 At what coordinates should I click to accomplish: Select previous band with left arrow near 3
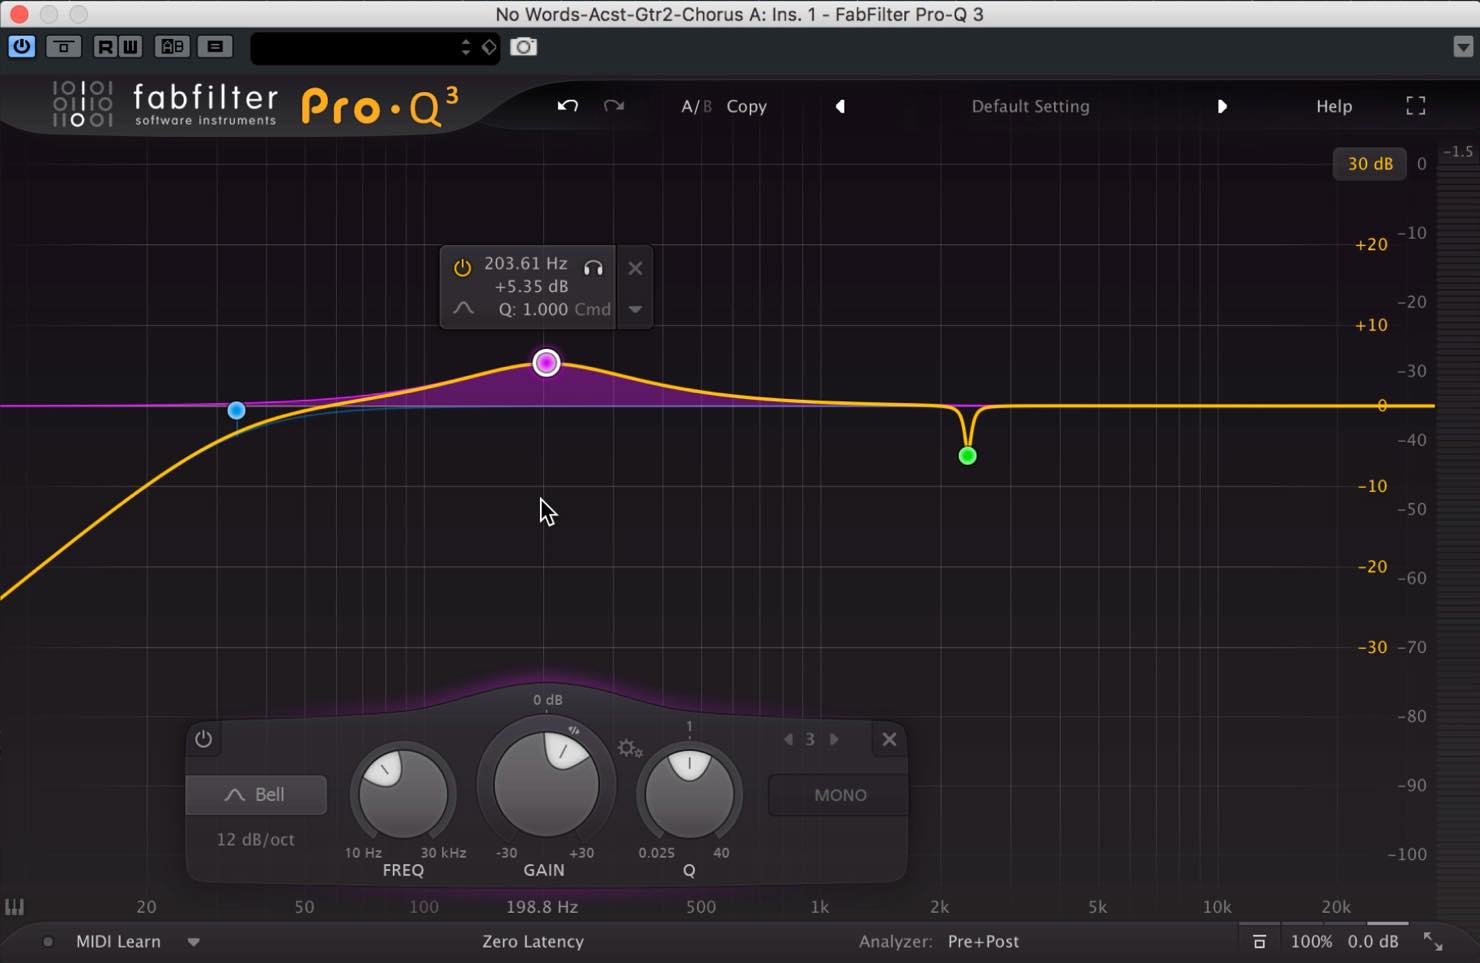788,739
